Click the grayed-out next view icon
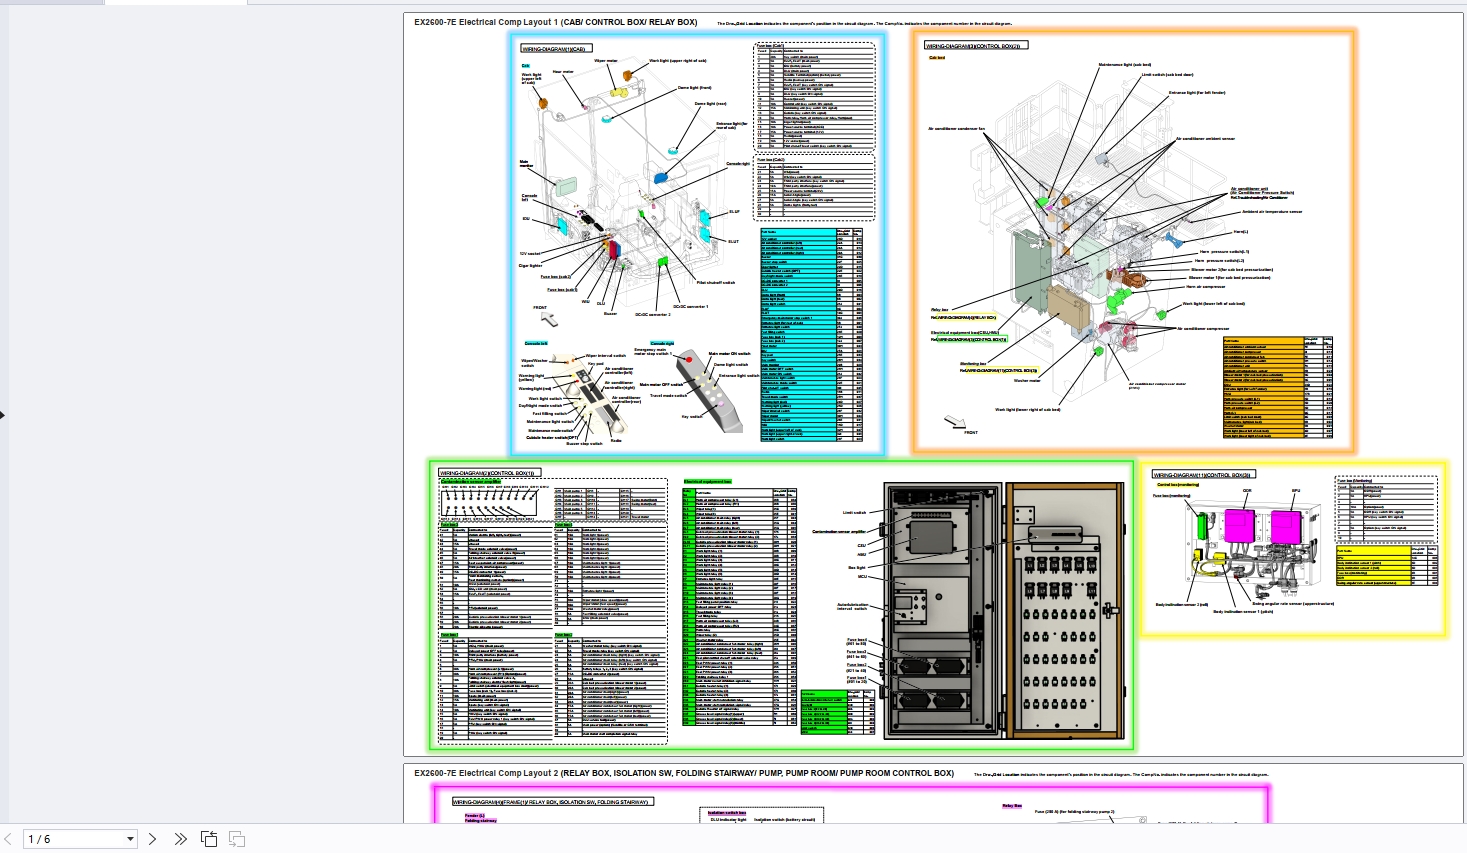 (237, 839)
